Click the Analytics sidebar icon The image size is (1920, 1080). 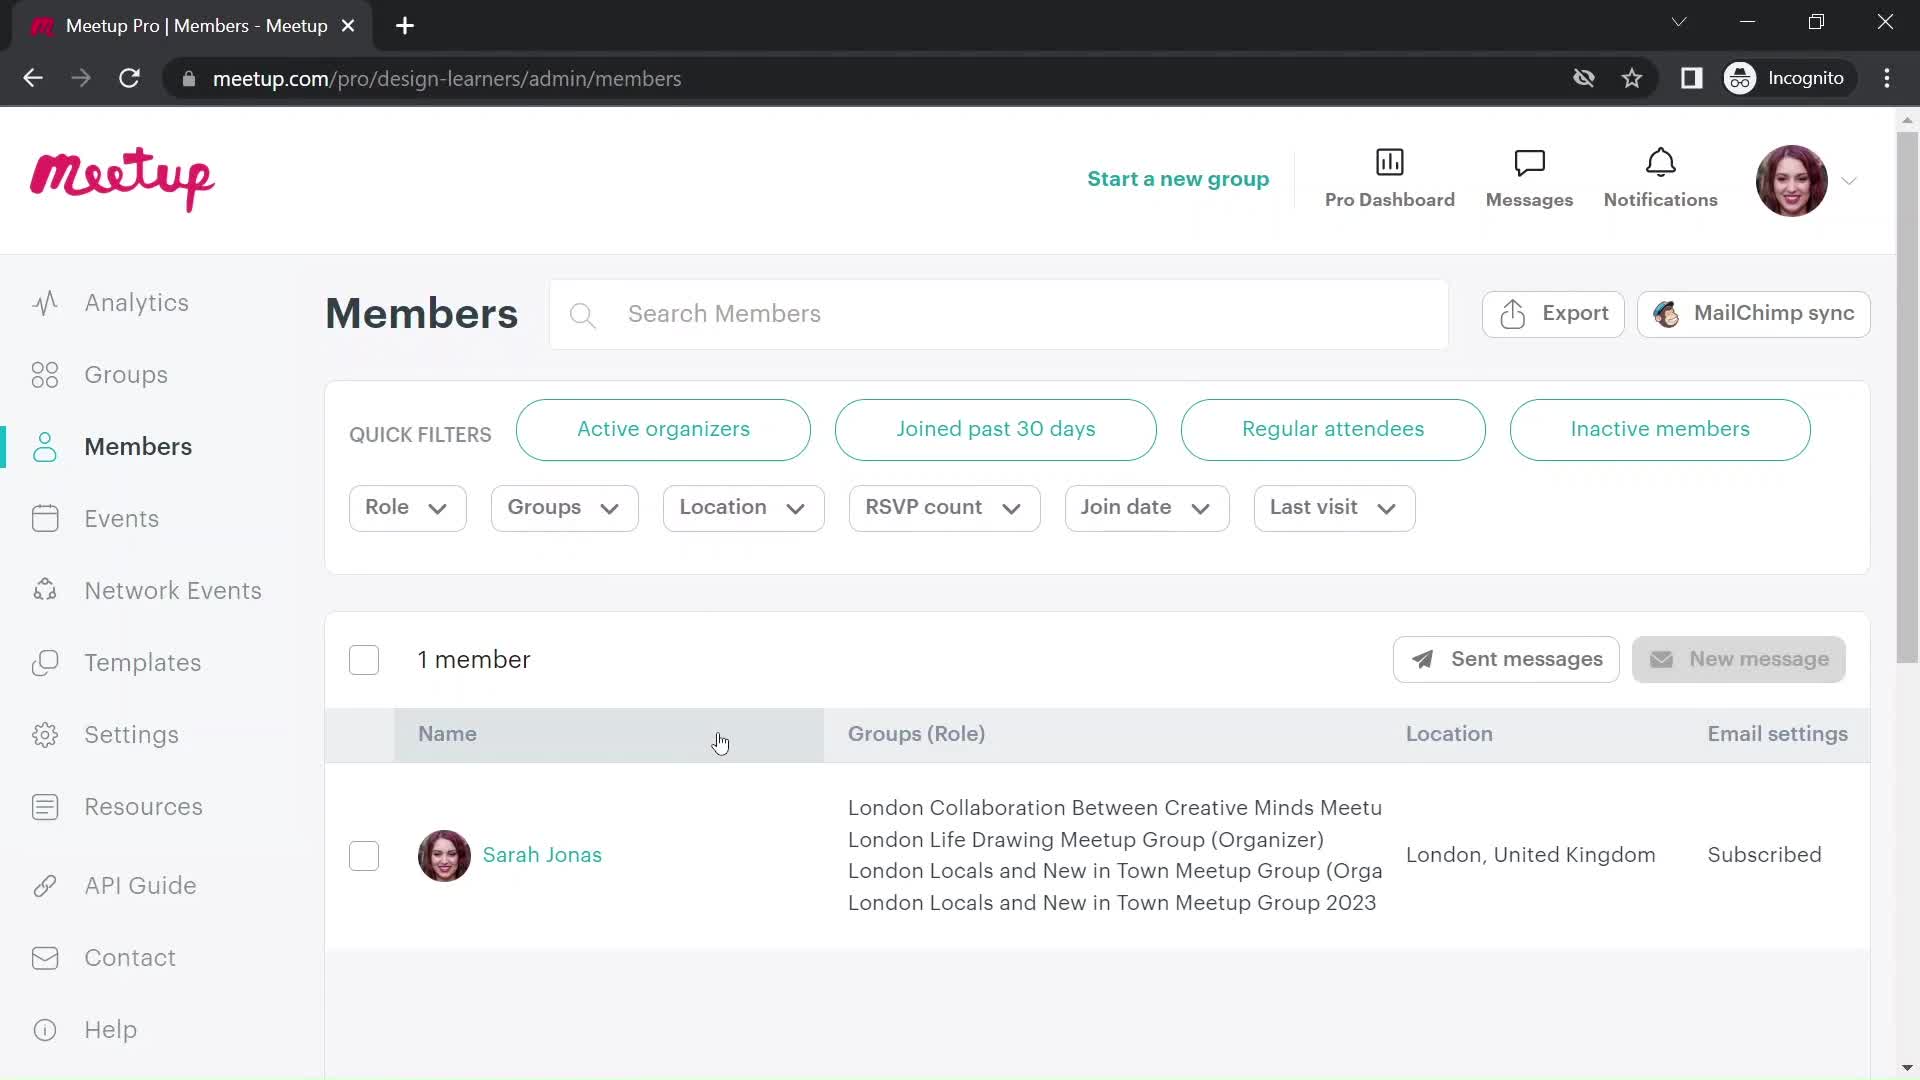click(x=46, y=303)
